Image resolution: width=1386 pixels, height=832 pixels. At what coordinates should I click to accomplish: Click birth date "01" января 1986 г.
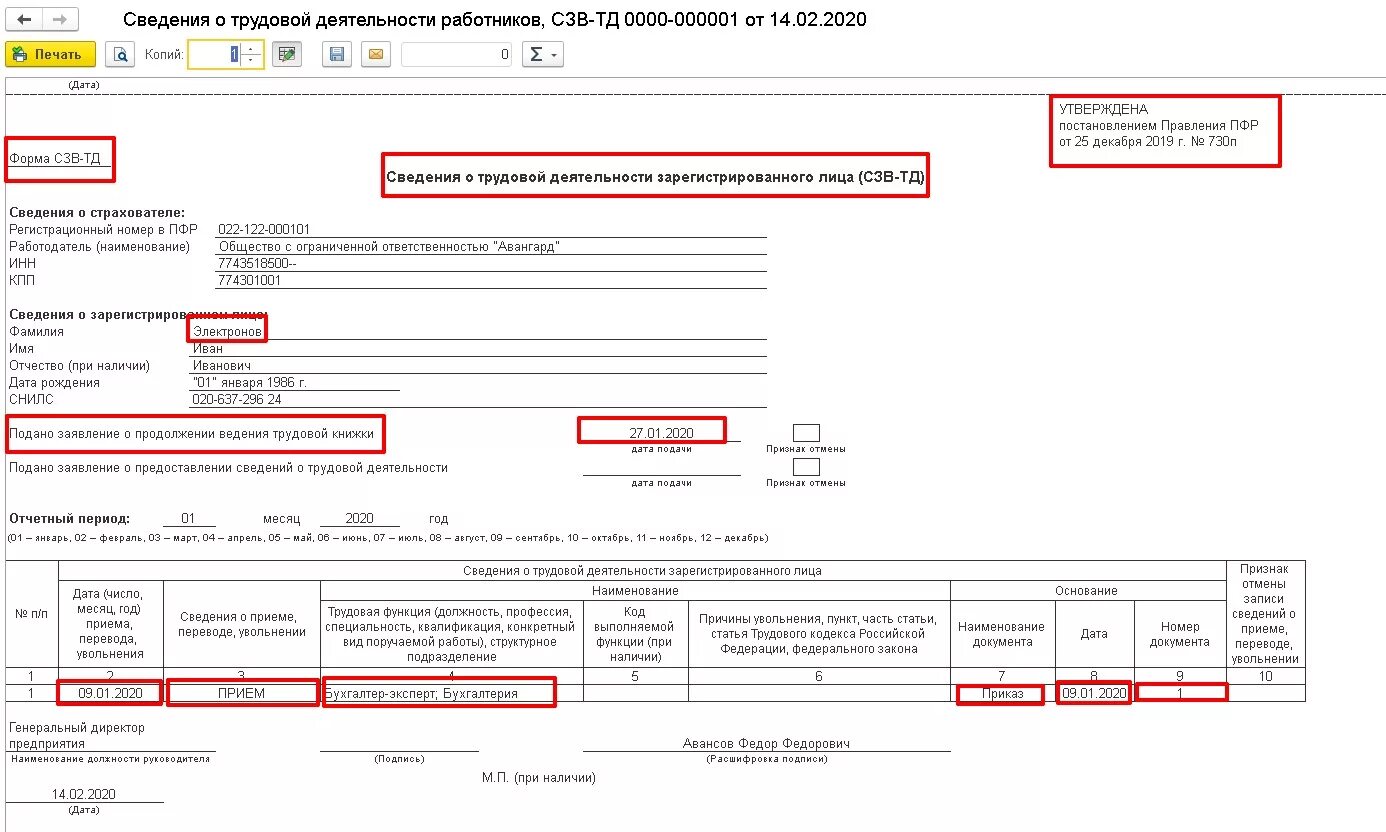(x=250, y=382)
